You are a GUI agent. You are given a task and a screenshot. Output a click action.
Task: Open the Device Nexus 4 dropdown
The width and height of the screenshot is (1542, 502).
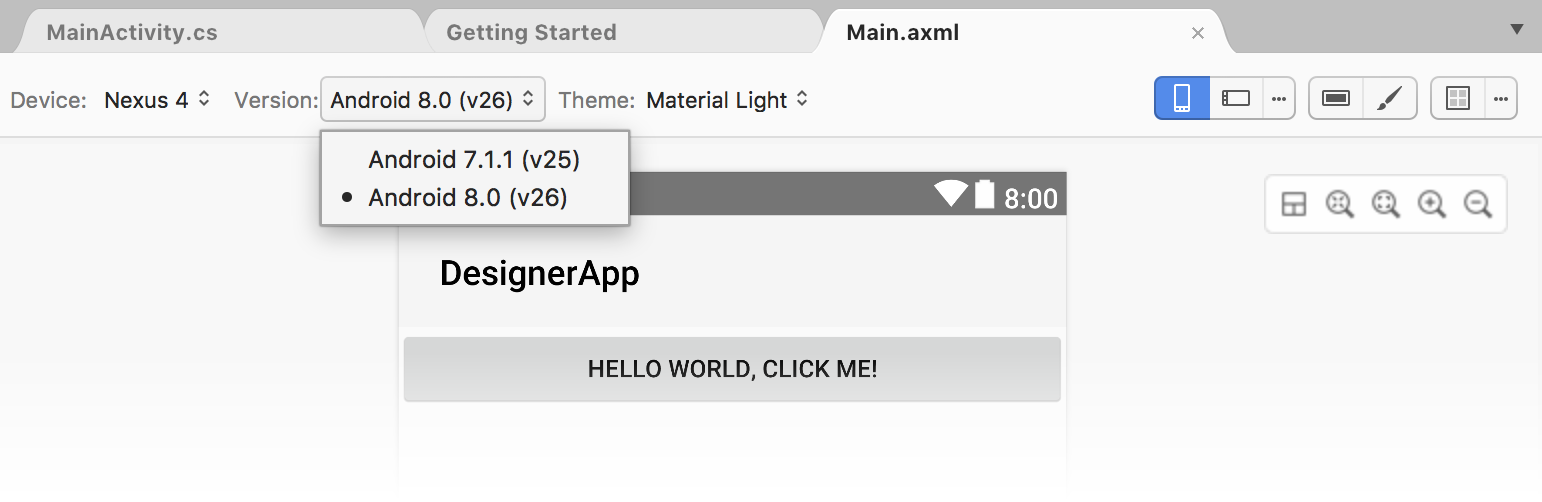pyautogui.click(x=157, y=100)
